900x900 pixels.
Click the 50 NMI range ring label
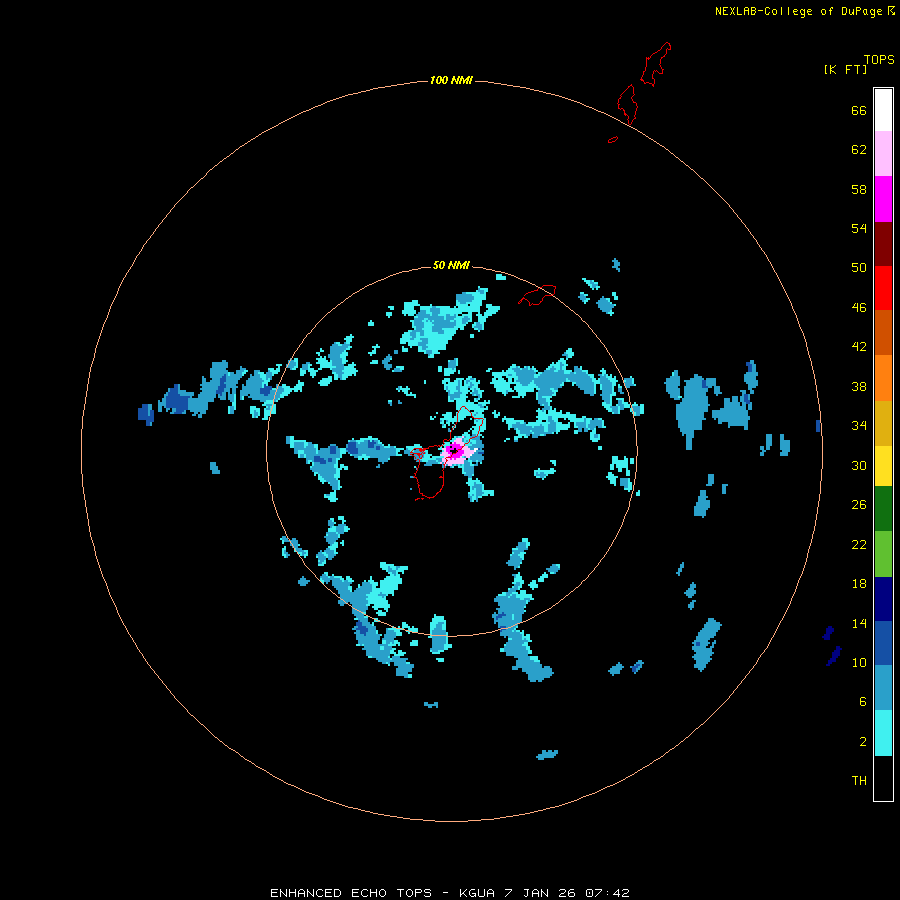[451, 265]
